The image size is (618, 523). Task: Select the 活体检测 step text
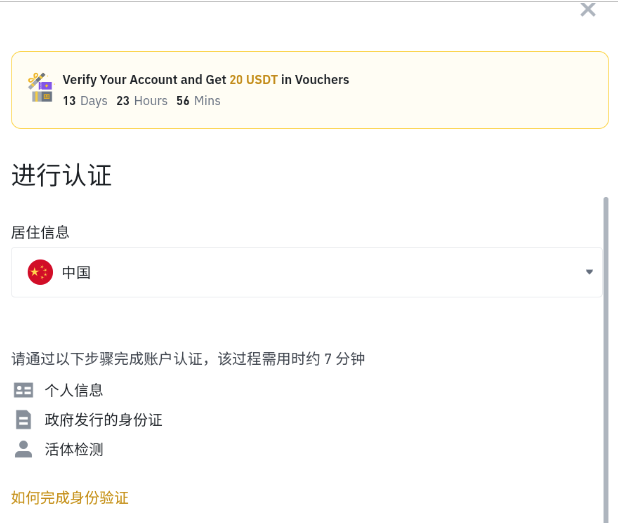point(74,450)
